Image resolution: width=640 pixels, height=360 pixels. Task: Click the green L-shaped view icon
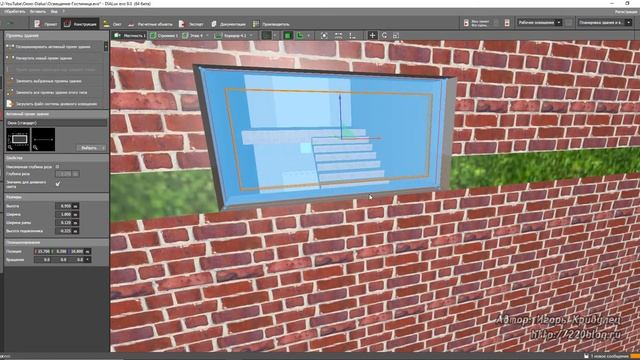tap(300, 36)
